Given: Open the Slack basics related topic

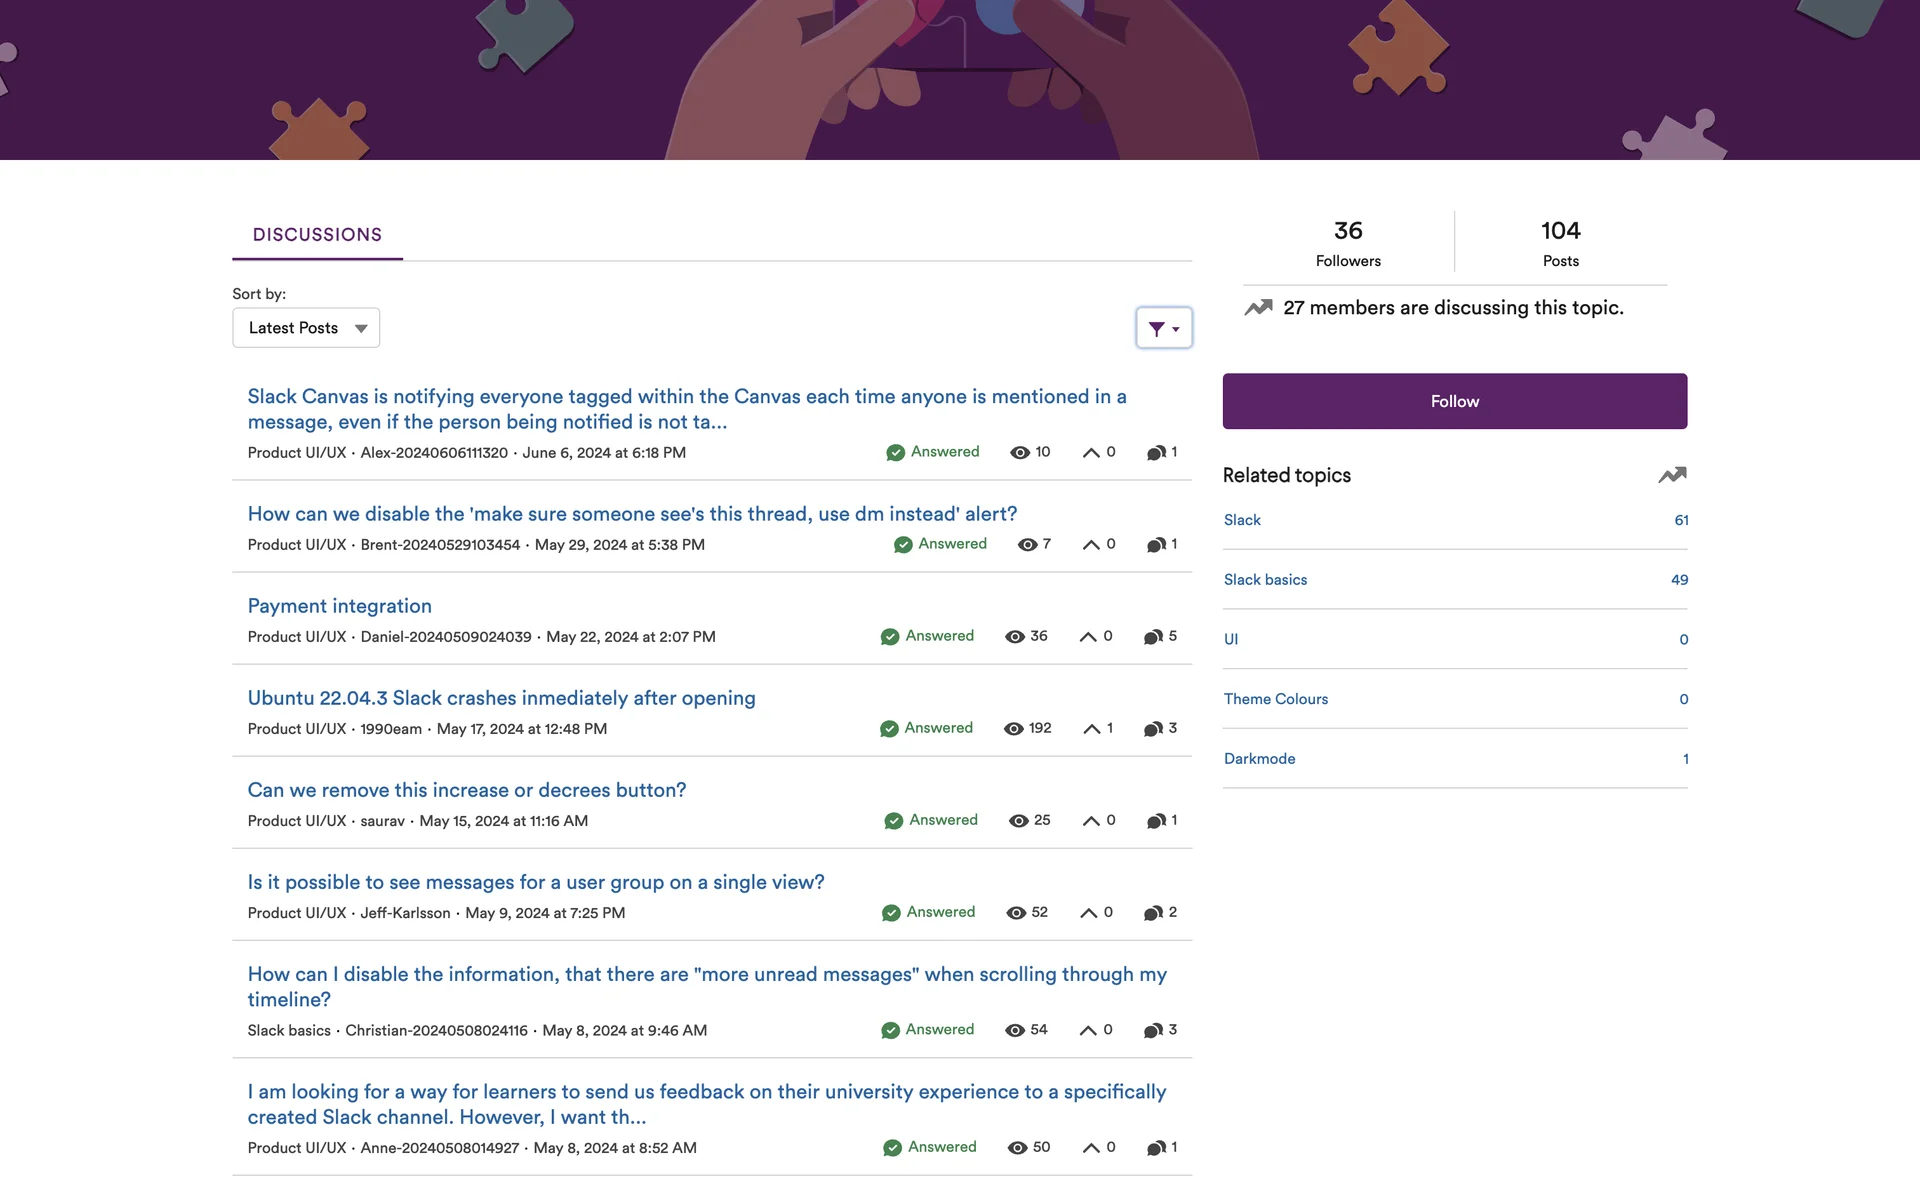Looking at the screenshot, I should [x=1265, y=580].
